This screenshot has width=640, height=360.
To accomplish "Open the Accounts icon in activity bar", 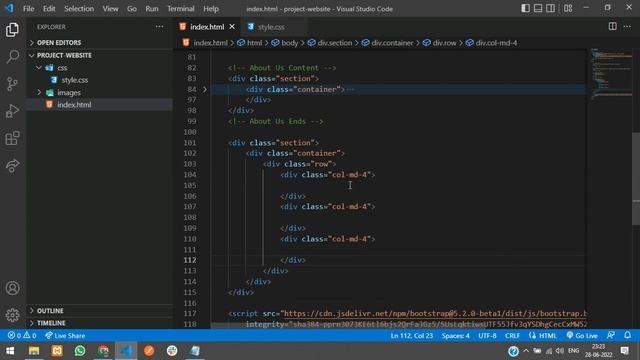I will coord(12,288).
